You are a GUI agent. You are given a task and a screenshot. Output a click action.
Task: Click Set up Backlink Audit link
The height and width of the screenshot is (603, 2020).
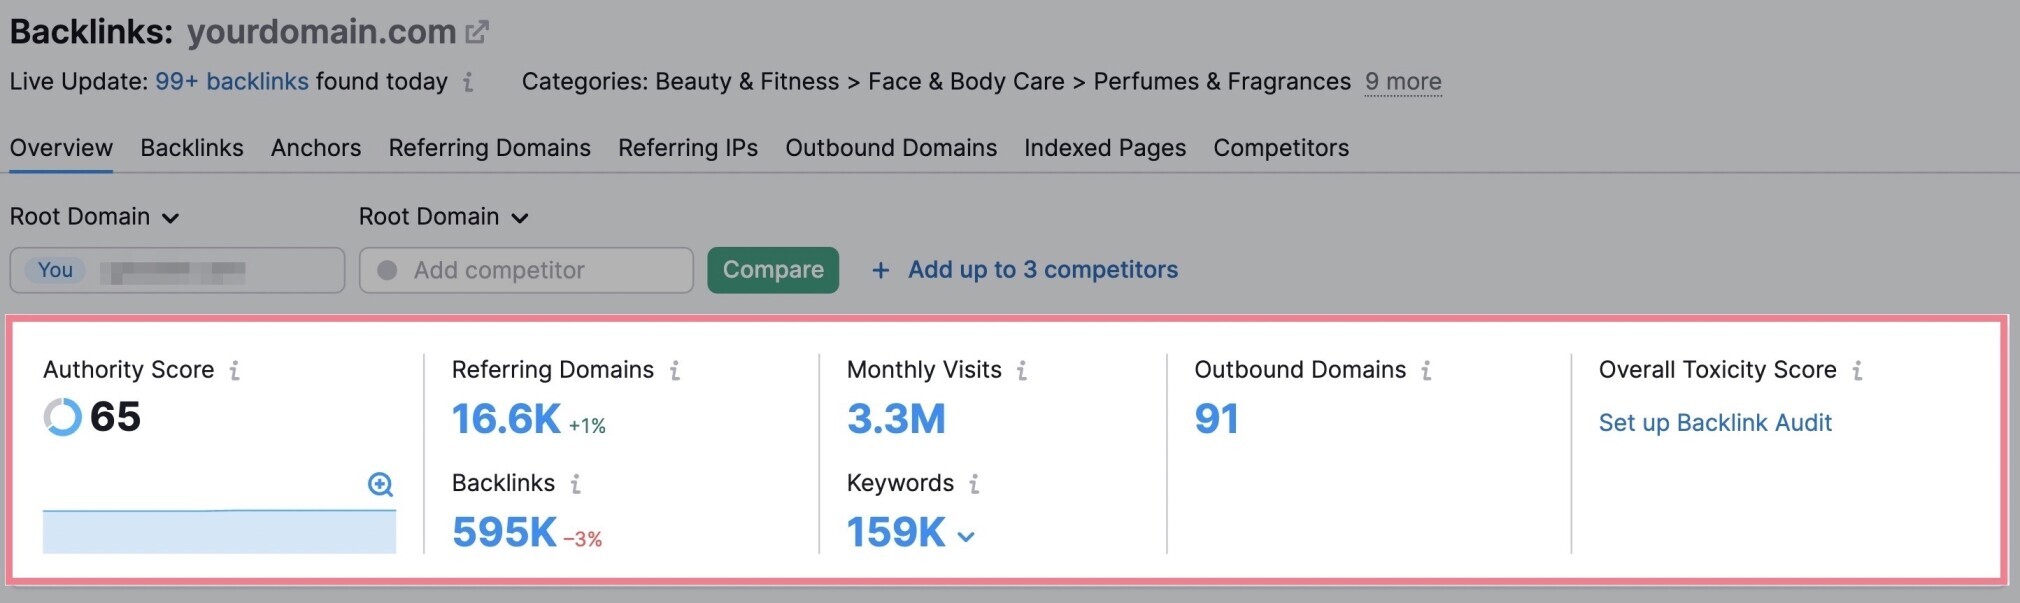tap(1714, 423)
